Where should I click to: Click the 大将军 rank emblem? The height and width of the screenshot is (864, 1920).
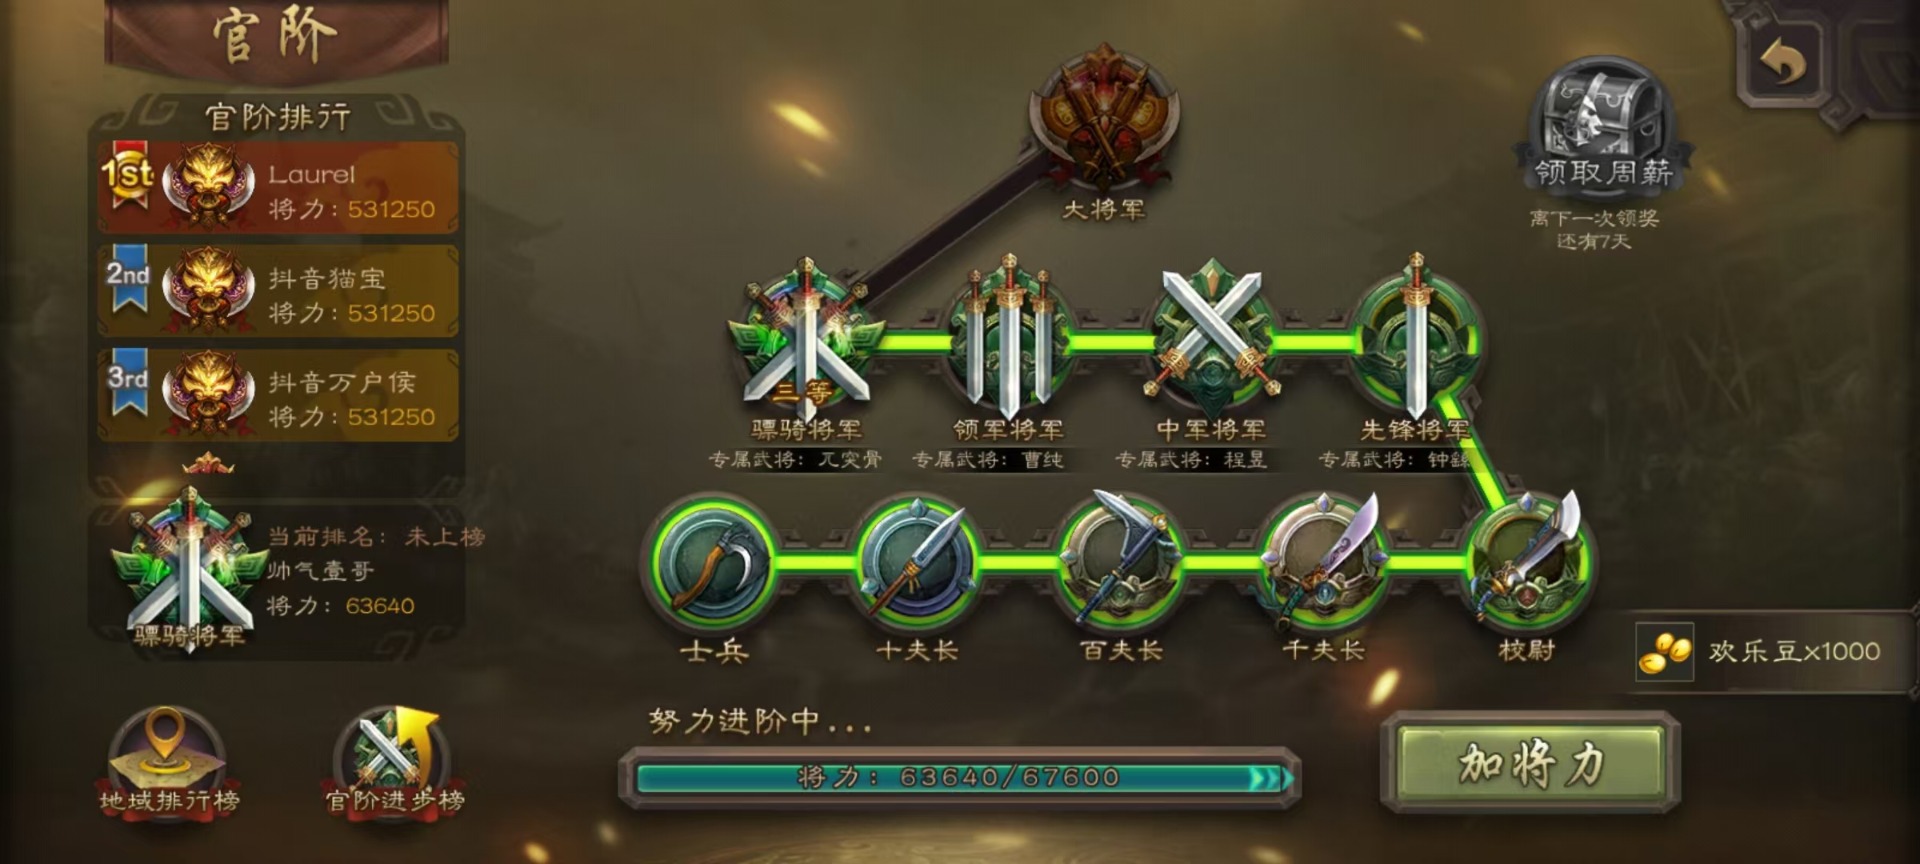click(1104, 120)
